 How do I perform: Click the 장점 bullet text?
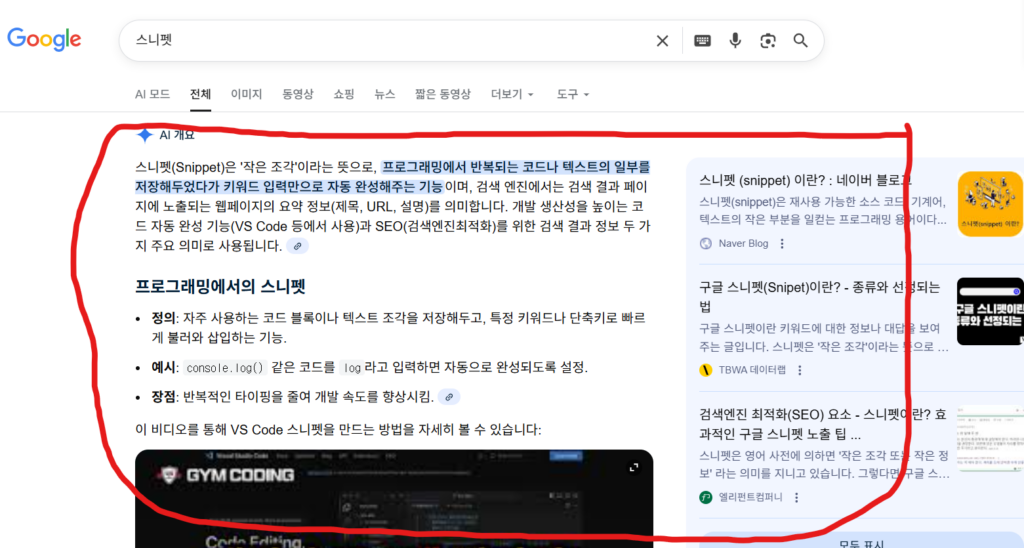293,396
